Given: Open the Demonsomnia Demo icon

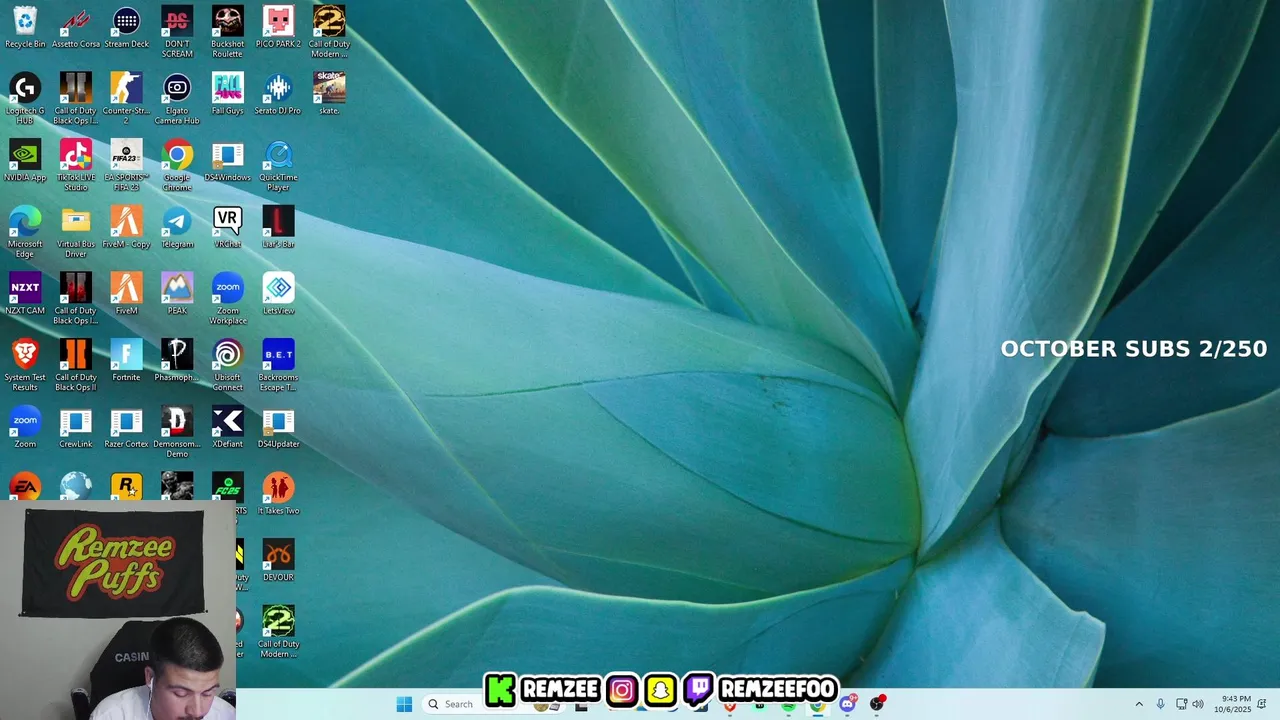Looking at the screenshot, I should coord(177,431).
